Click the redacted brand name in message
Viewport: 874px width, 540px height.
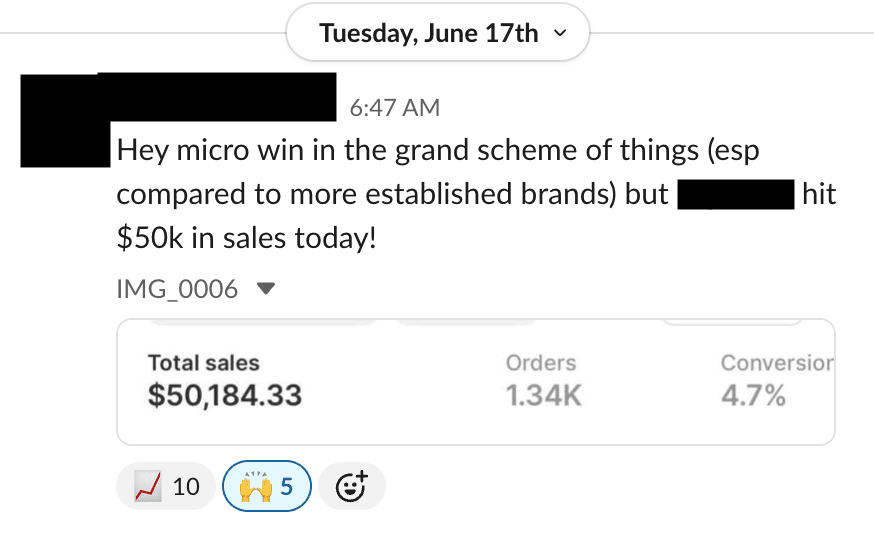(x=735, y=195)
